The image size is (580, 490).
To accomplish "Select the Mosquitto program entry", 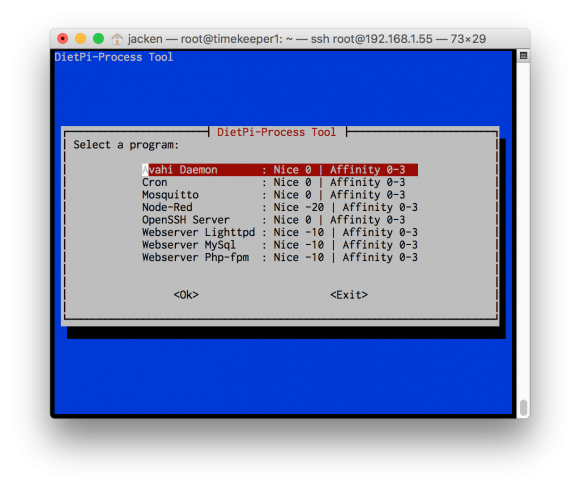I will click(274, 195).
